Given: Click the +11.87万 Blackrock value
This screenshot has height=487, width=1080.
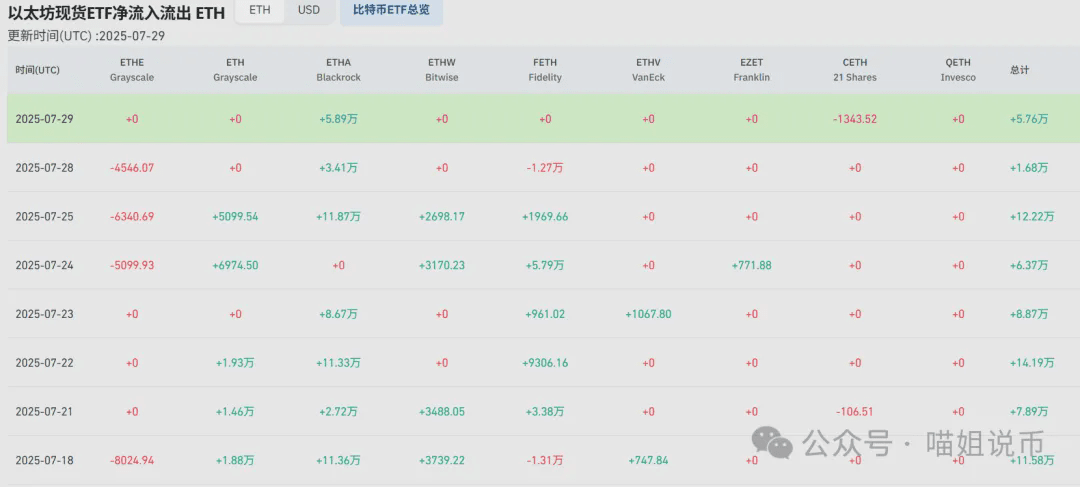Looking at the screenshot, I should (x=338, y=217).
